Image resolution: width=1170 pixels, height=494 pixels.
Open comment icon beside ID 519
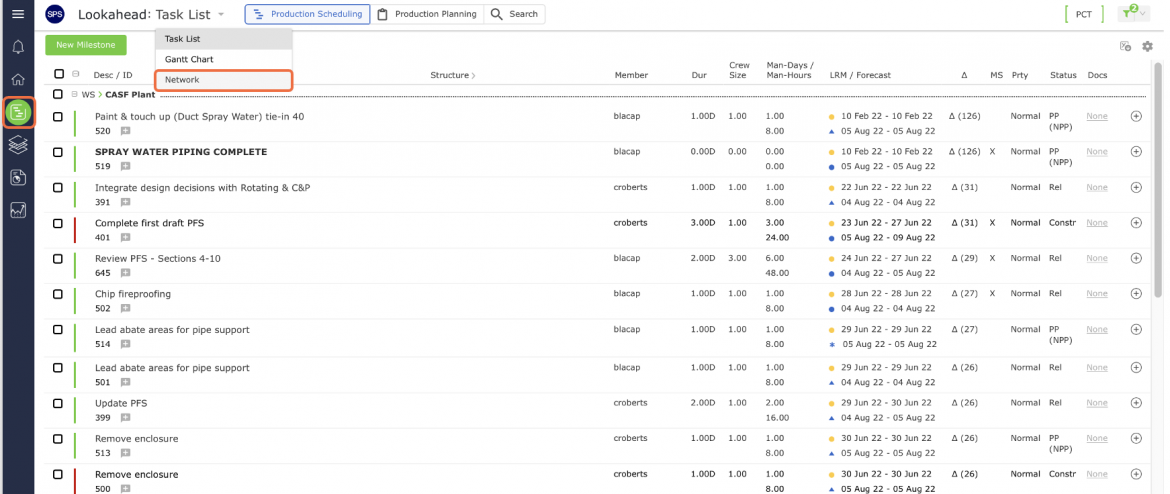tap(125, 166)
